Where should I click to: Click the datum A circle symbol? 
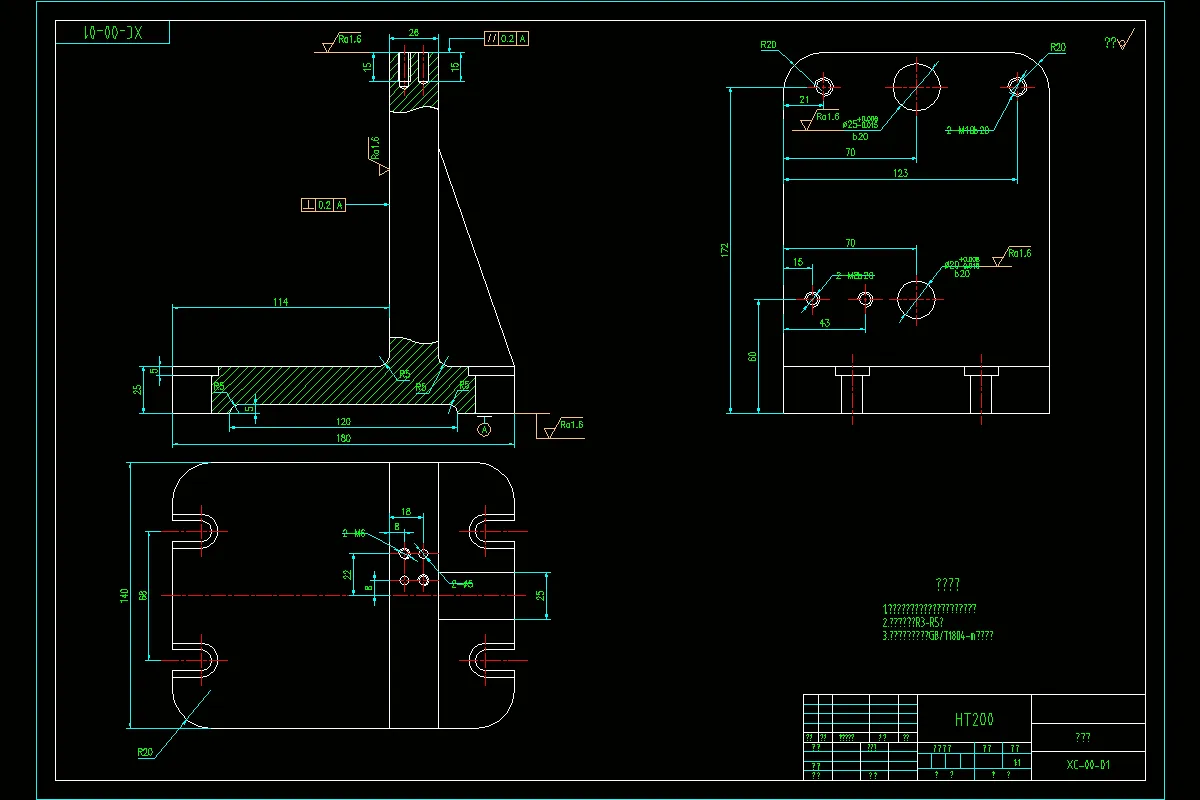click(x=485, y=430)
